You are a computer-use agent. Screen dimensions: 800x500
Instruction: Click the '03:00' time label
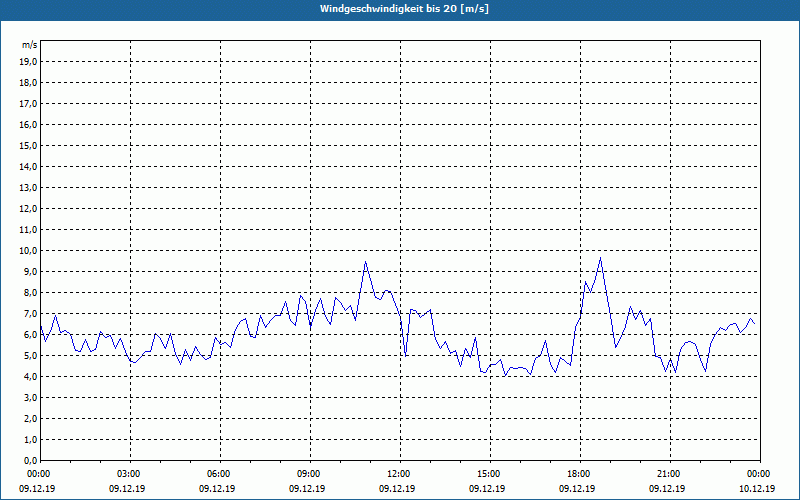point(131,474)
